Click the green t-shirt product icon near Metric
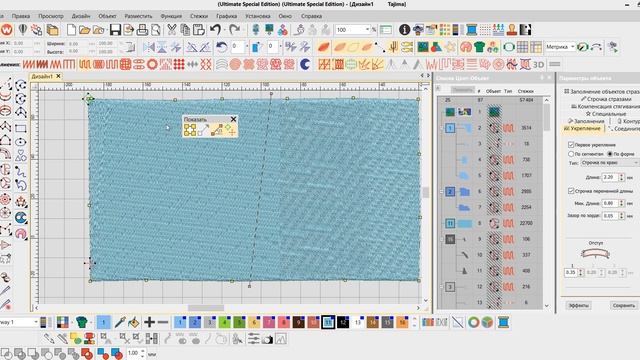 coord(479,47)
